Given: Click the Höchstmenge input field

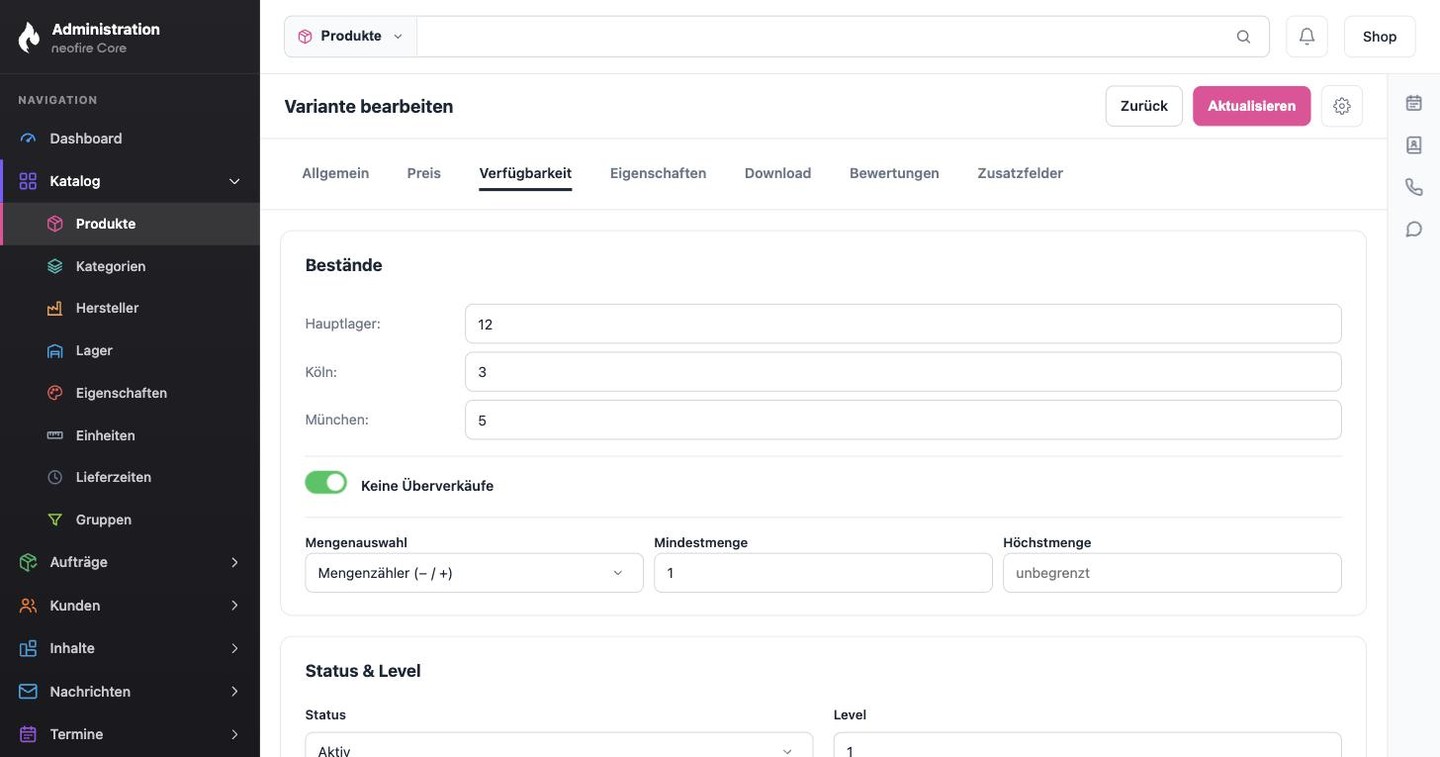Looking at the screenshot, I should pyautogui.click(x=1172, y=573).
